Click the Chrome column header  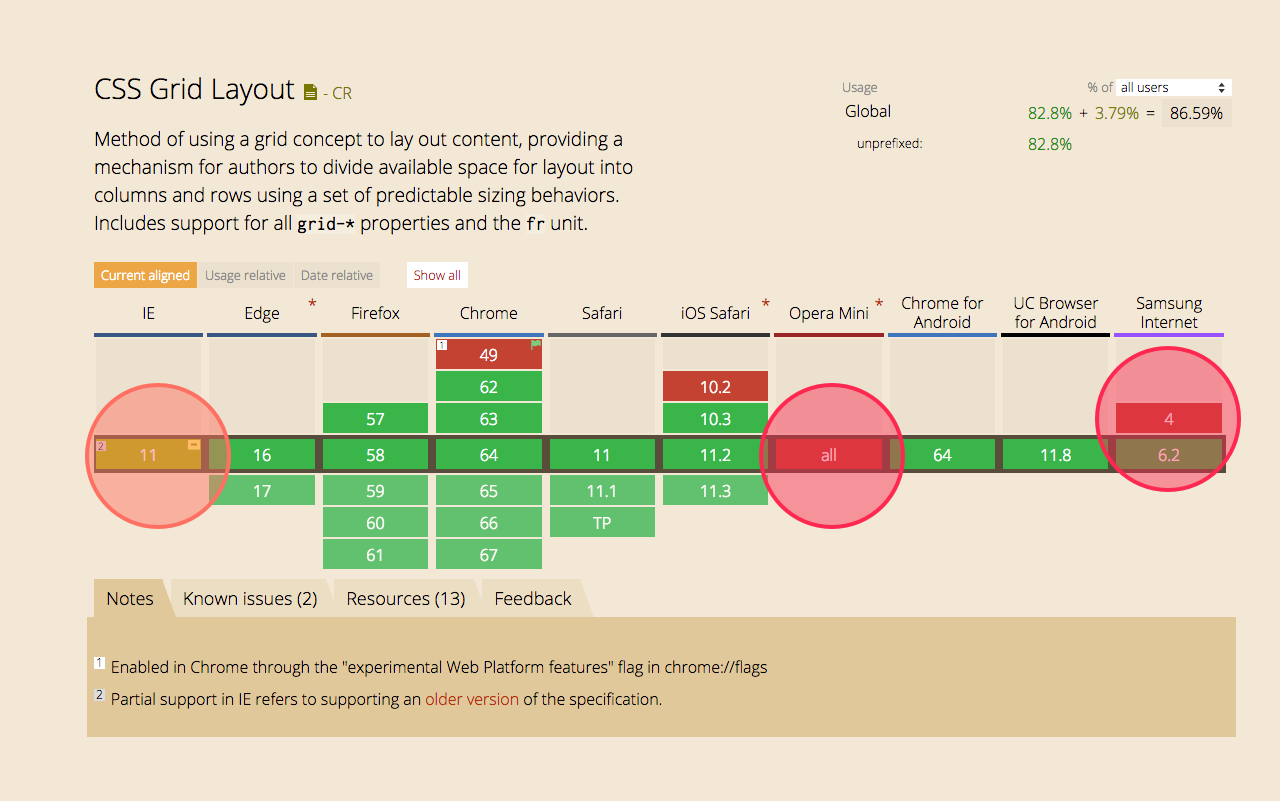488,313
